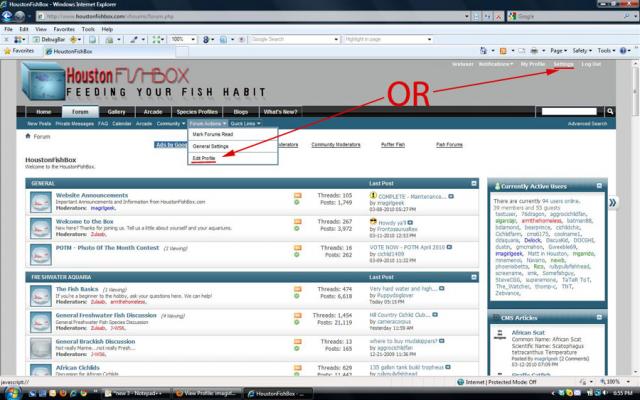Click the green resize window icon in DebugBar
The image size is (640, 400).
click(156, 40)
